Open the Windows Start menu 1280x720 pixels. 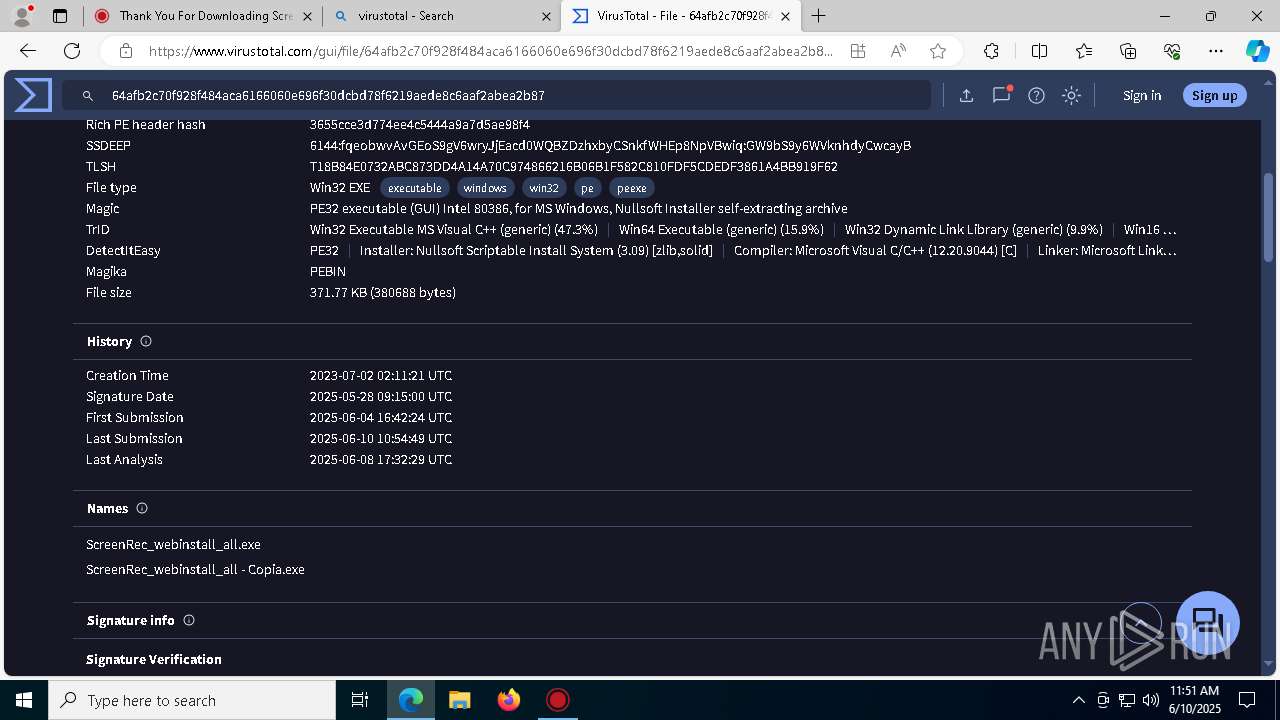24,700
